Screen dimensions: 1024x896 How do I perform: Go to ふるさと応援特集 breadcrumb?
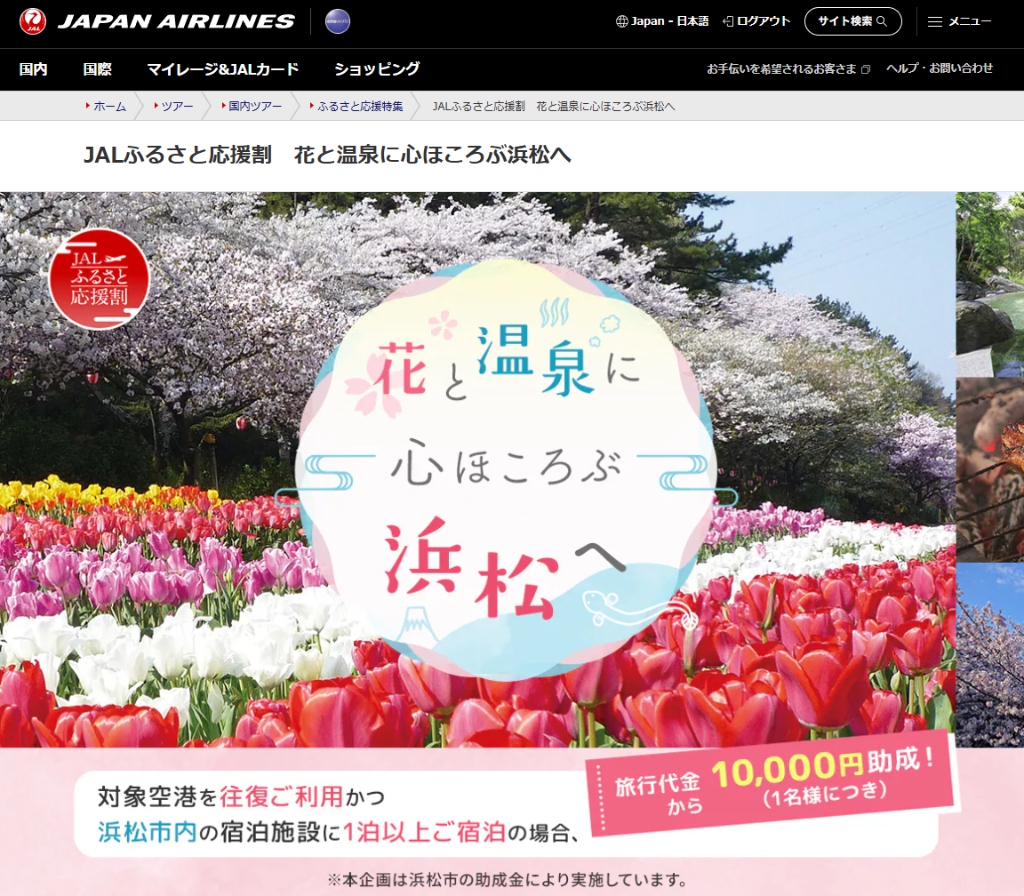tap(360, 106)
